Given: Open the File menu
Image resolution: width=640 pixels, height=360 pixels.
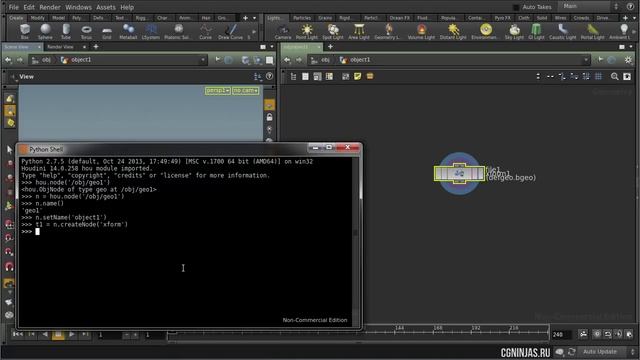Looking at the screenshot, I should [x=13, y=7].
